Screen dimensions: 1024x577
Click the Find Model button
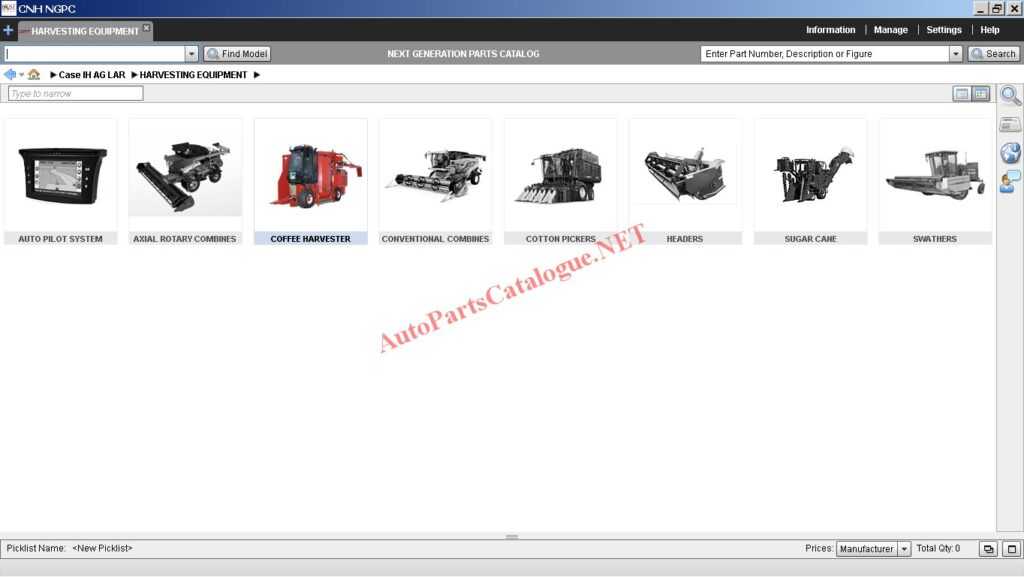pos(237,54)
